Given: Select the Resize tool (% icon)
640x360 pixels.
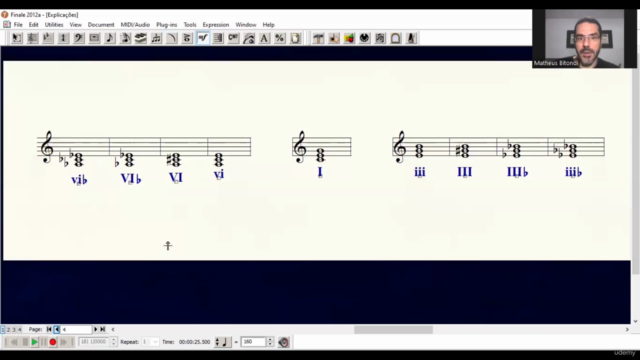Looking at the screenshot, I should point(280,38).
